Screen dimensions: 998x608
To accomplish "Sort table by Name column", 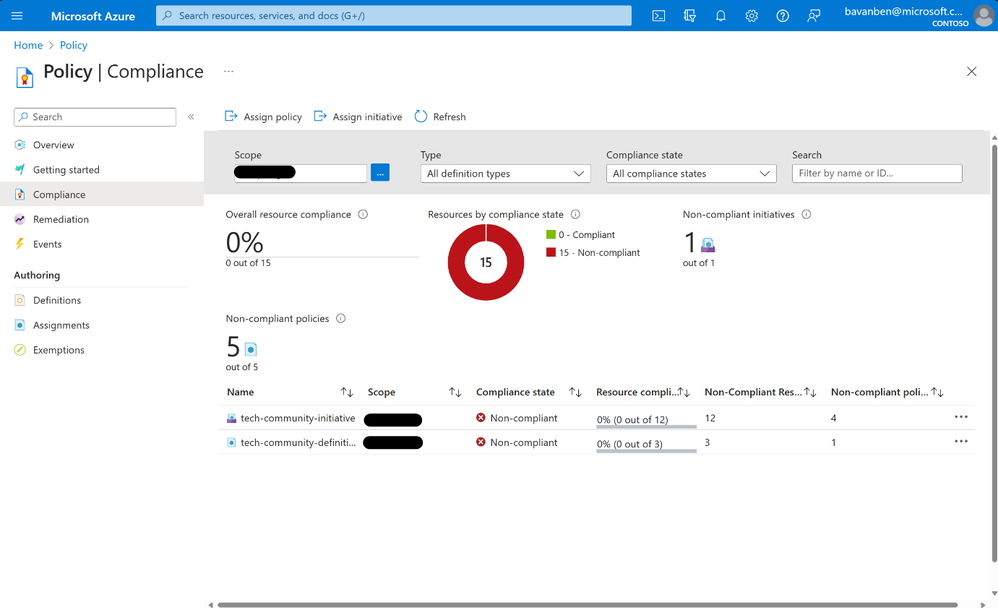I will pyautogui.click(x=347, y=392).
